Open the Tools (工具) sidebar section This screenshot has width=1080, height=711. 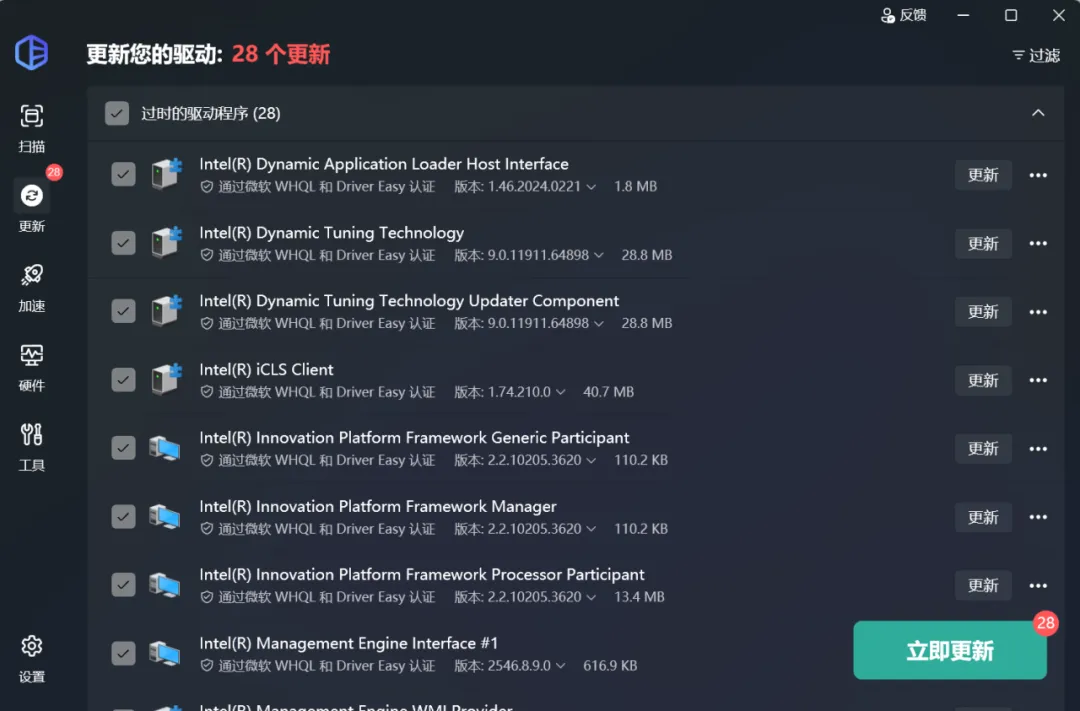[32, 448]
